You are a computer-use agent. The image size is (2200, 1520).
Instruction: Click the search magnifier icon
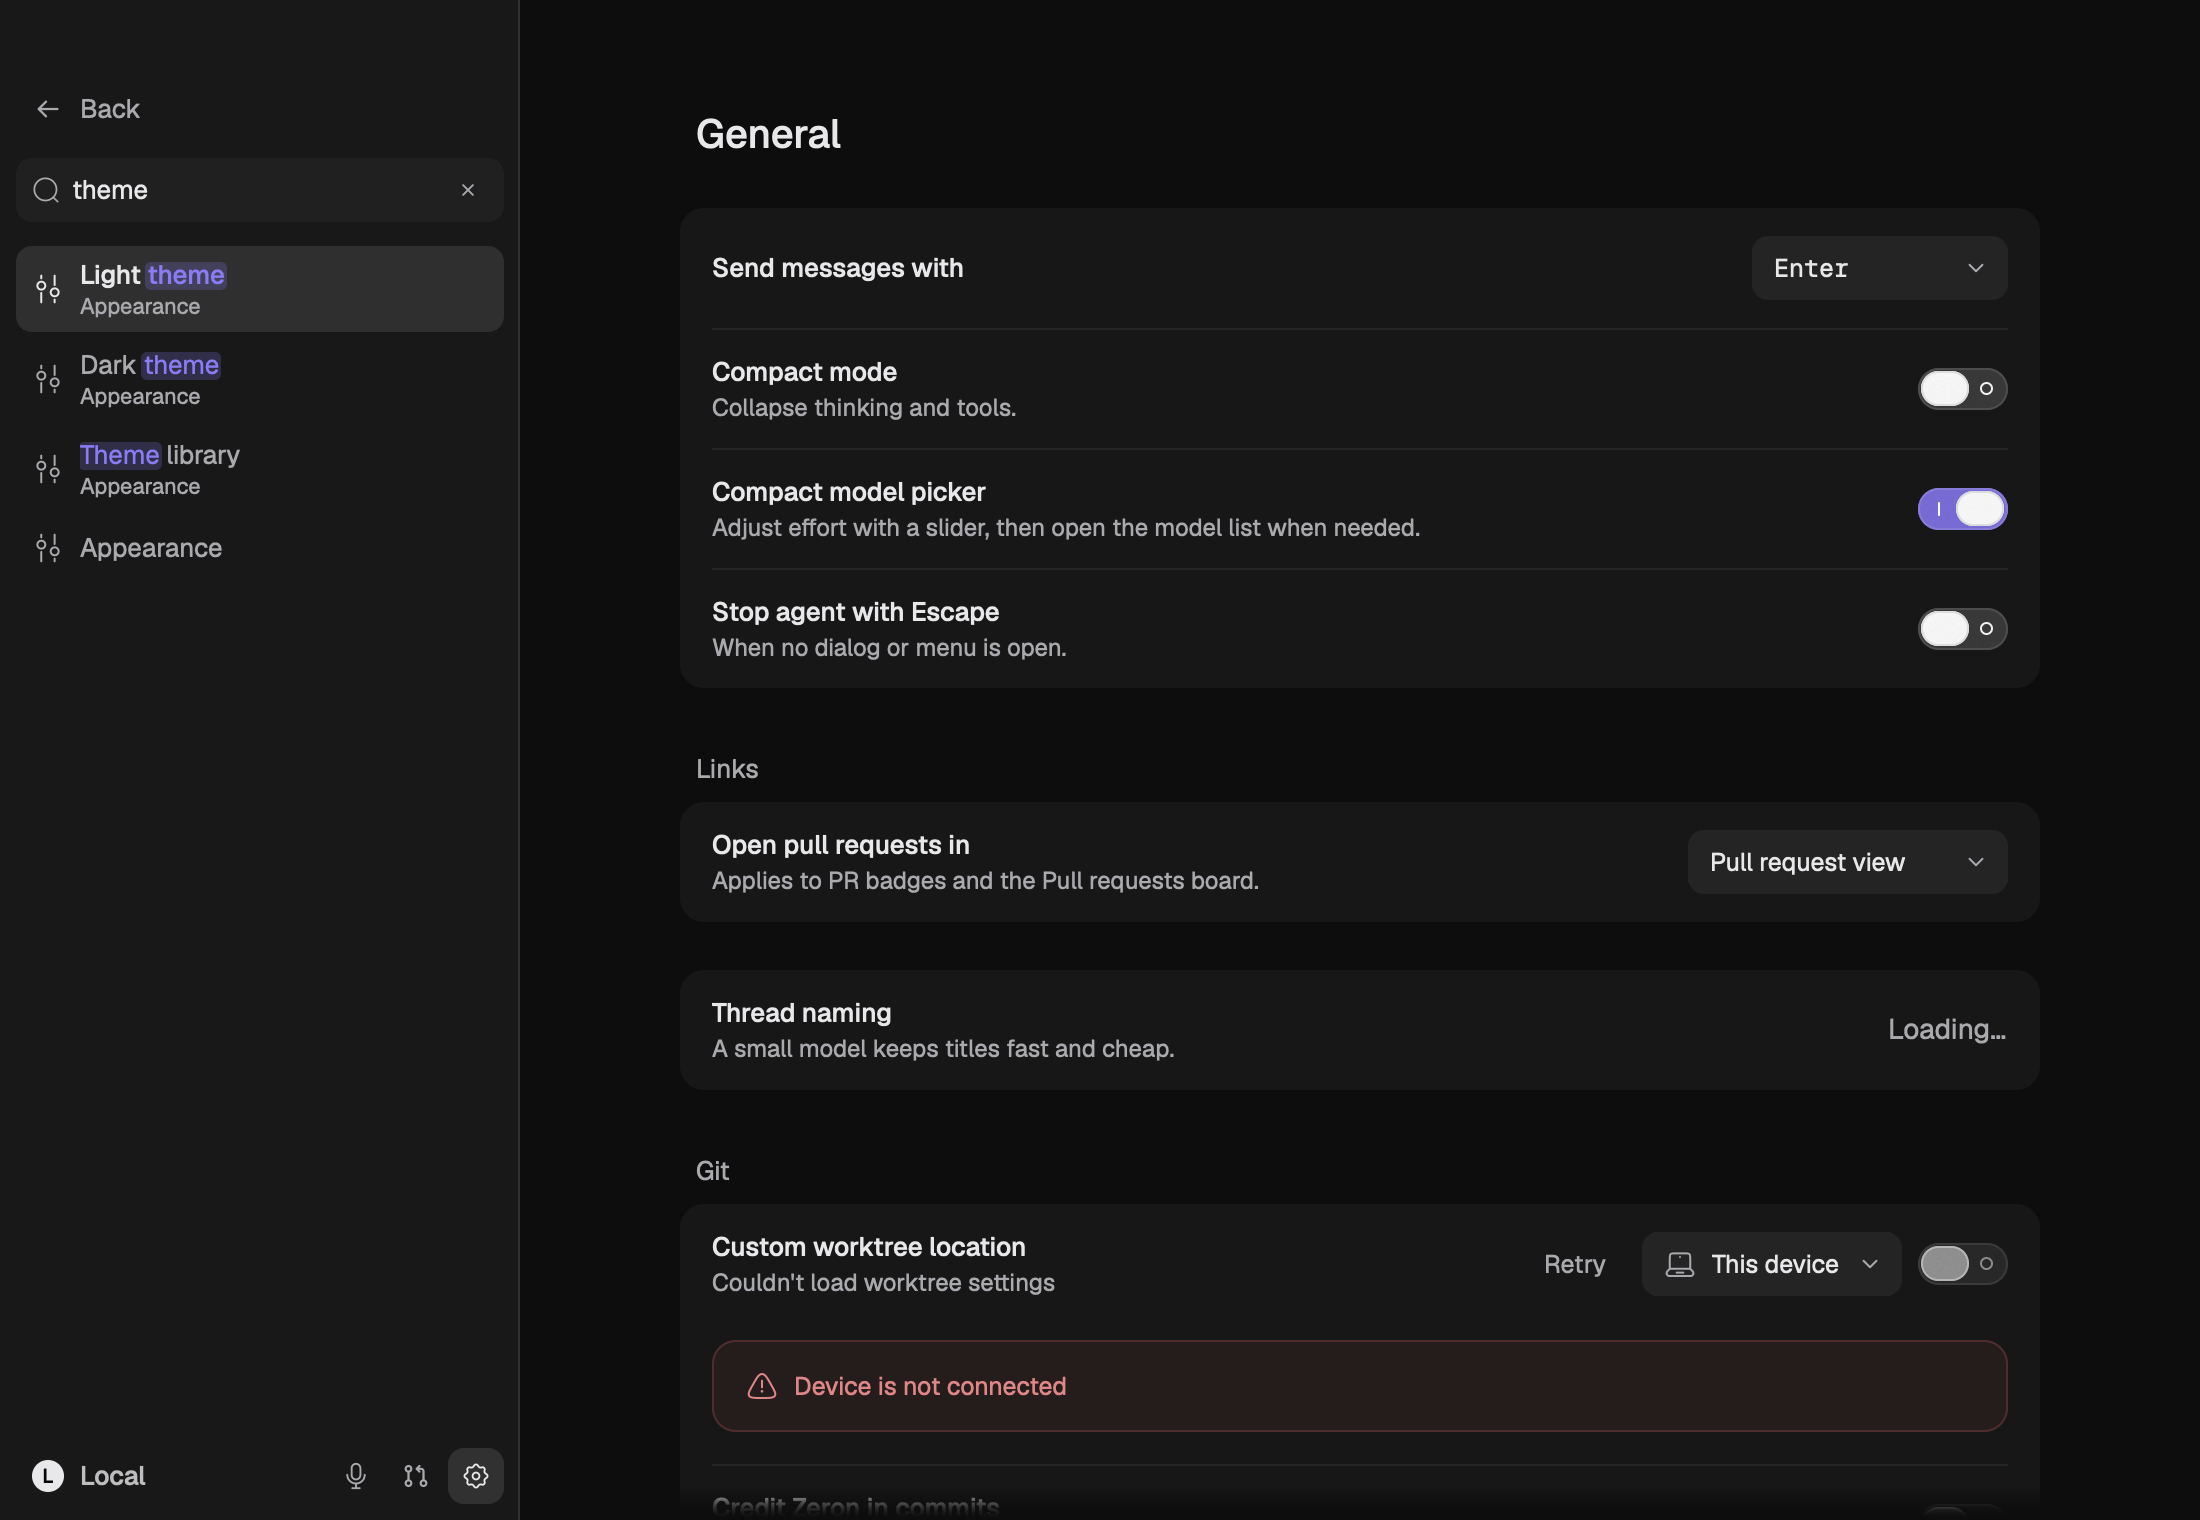pos(46,190)
